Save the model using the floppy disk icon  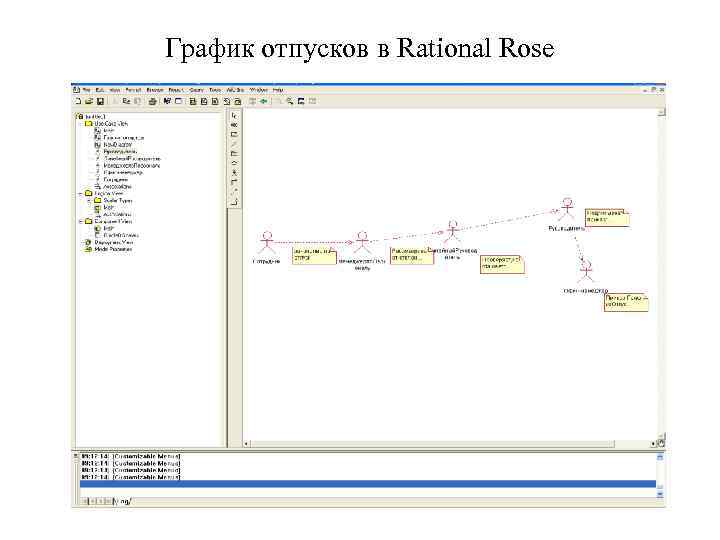(100, 101)
